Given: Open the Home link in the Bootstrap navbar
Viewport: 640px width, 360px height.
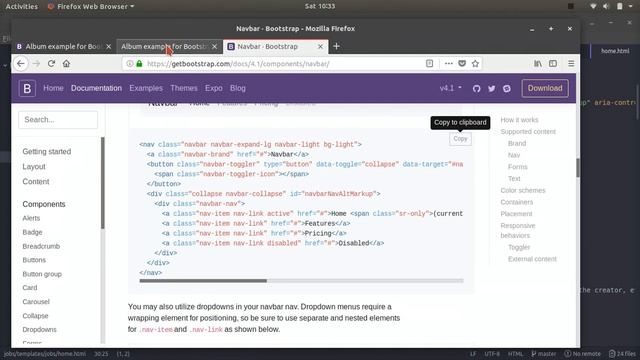Looking at the screenshot, I should click(53, 88).
